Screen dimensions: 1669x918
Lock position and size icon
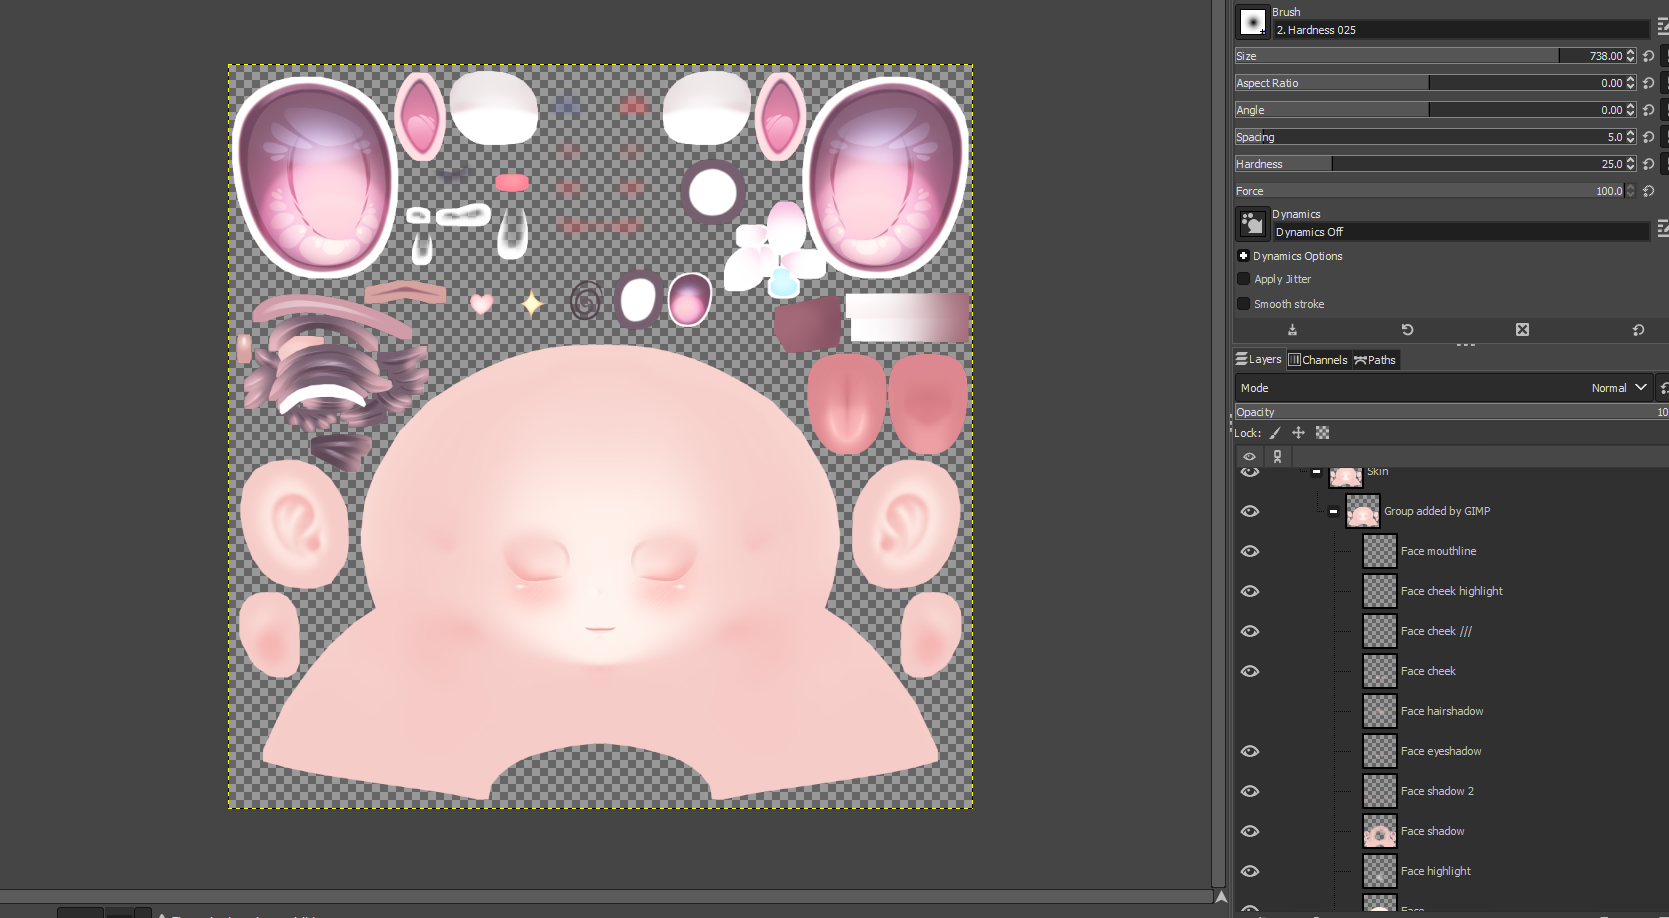(x=1298, y=433)
